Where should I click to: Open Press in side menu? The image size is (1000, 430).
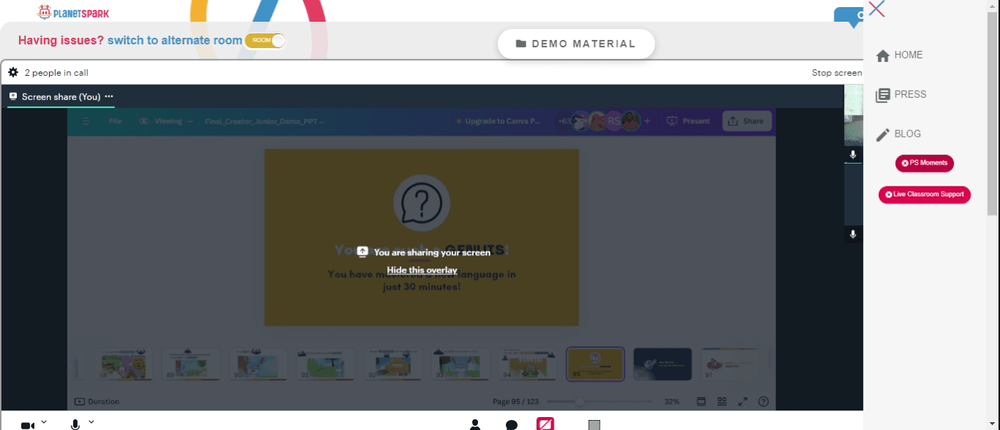[901, 95]
